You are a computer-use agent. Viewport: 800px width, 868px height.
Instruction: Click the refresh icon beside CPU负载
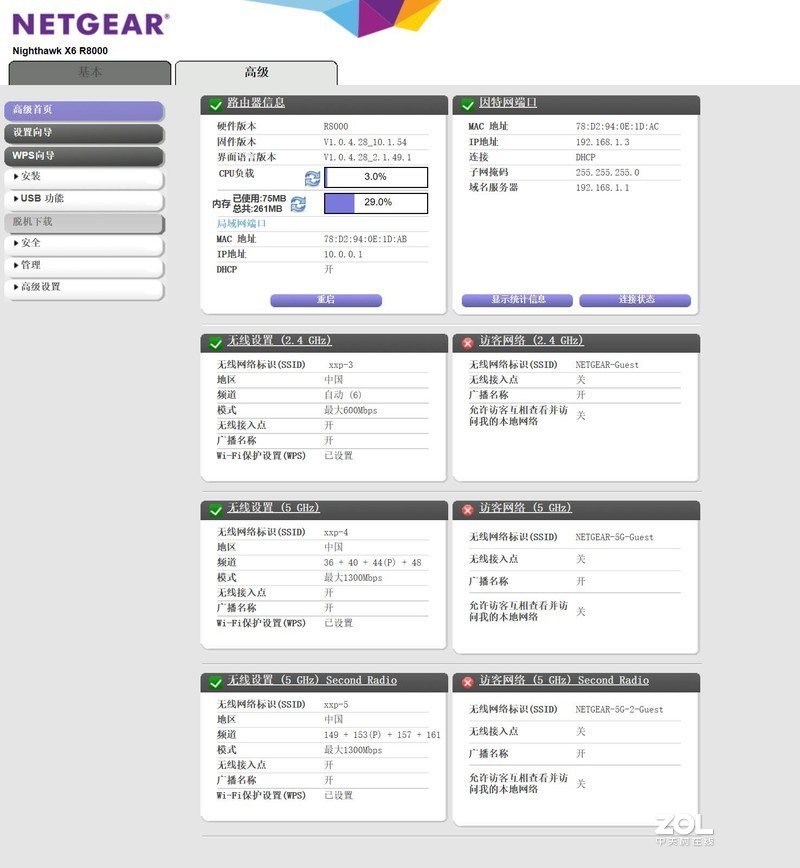pyautogui.click(x=311, y=179)
